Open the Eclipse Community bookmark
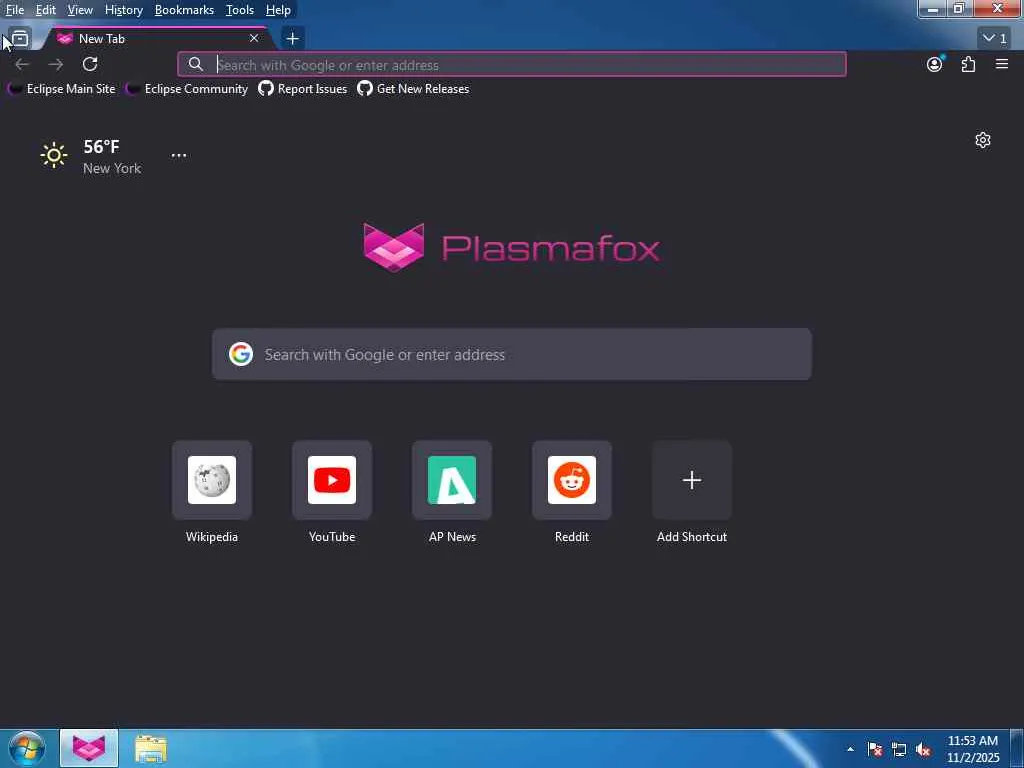This screenshot has height=768, width=1024. (187, 89)
